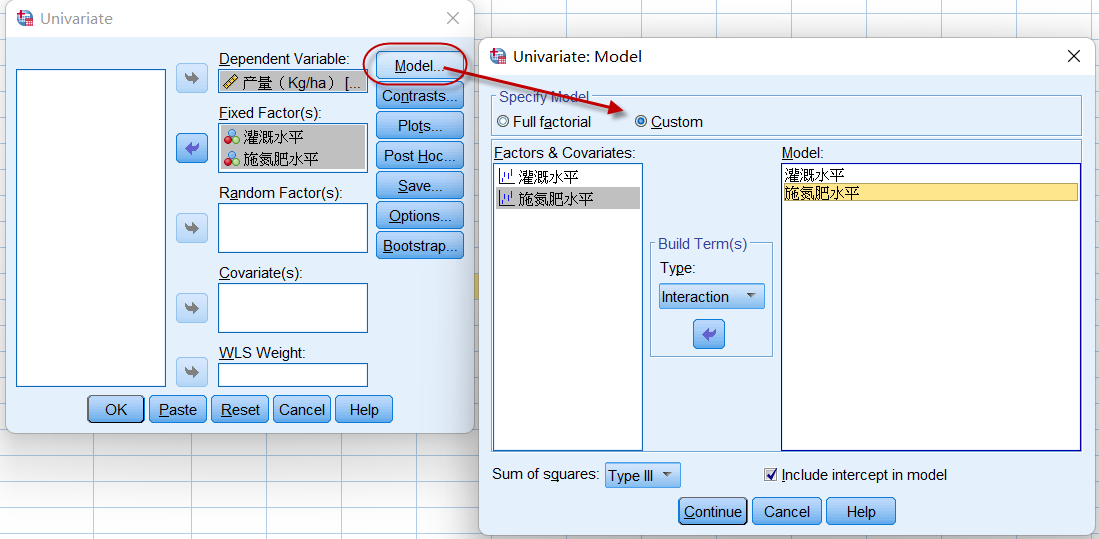Open the Sum of squares Type III dropdown
This screenshot has height=539, width=1099.
(x=642, y=475)
